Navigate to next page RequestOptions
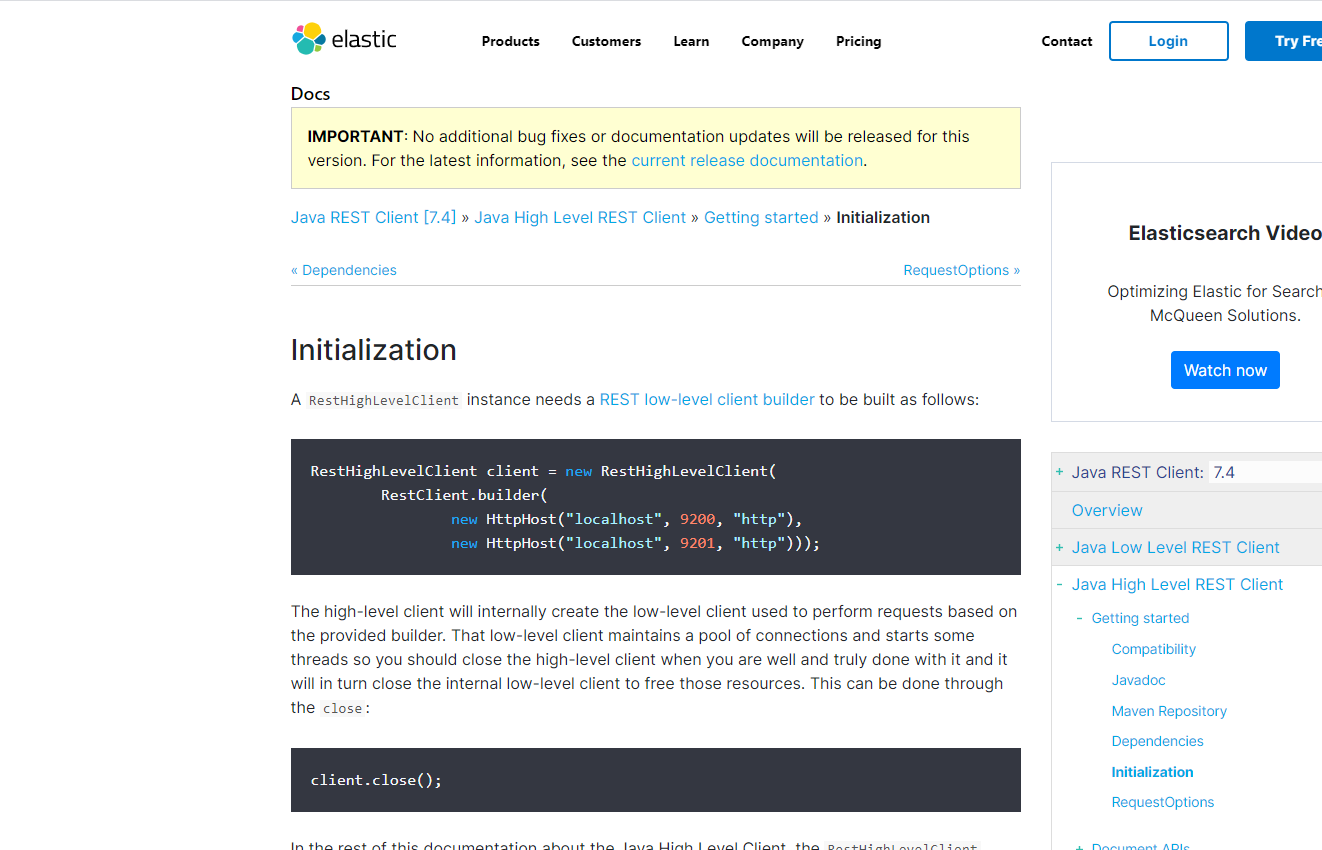The image size is (1322, 850). 962,270
